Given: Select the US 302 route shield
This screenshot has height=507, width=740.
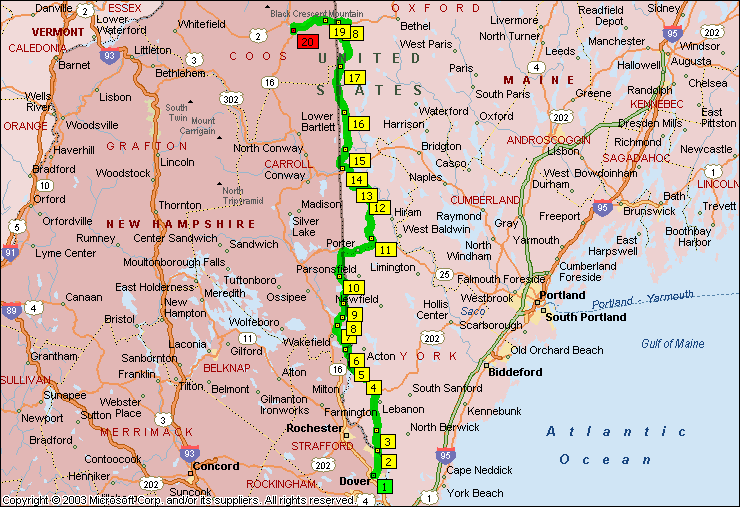Looking at the screenshot, I should (x=231, y=99).
